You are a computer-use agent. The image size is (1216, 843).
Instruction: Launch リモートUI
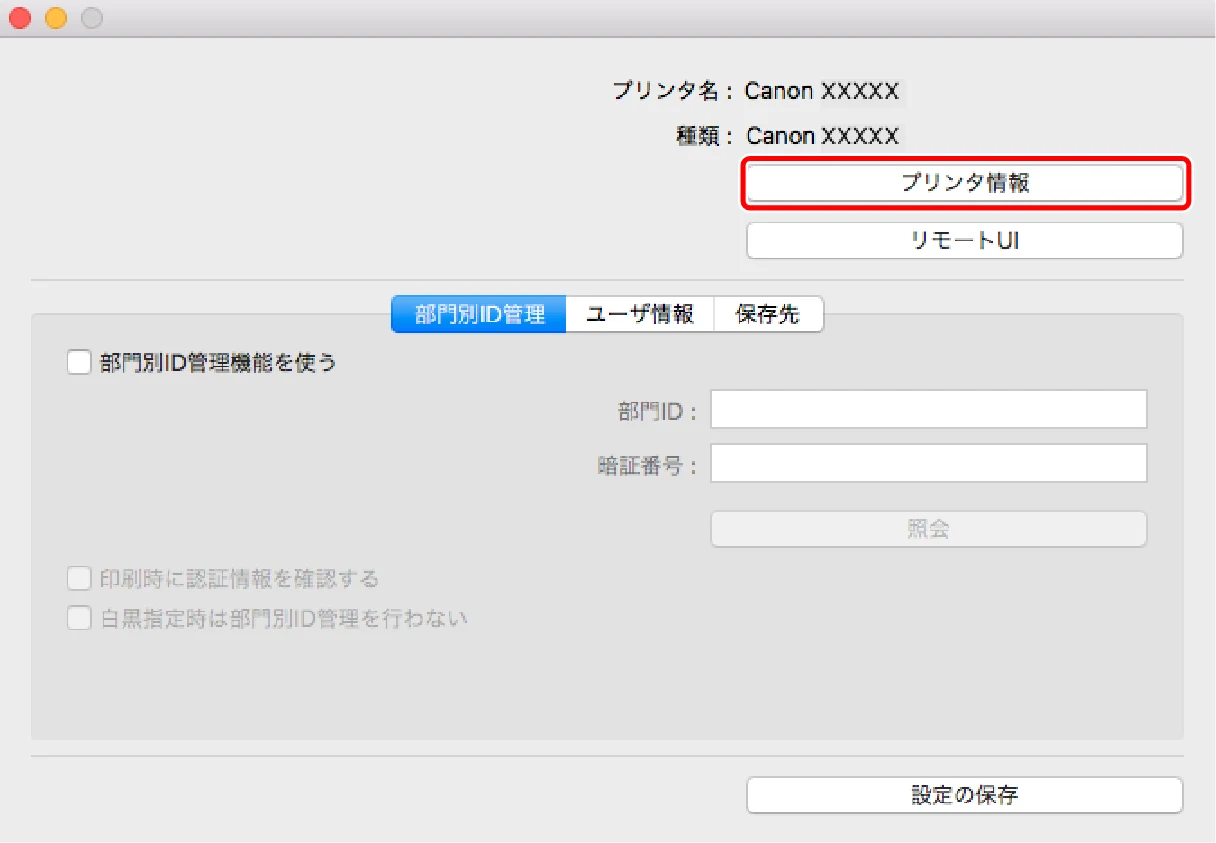click(965, 241)
